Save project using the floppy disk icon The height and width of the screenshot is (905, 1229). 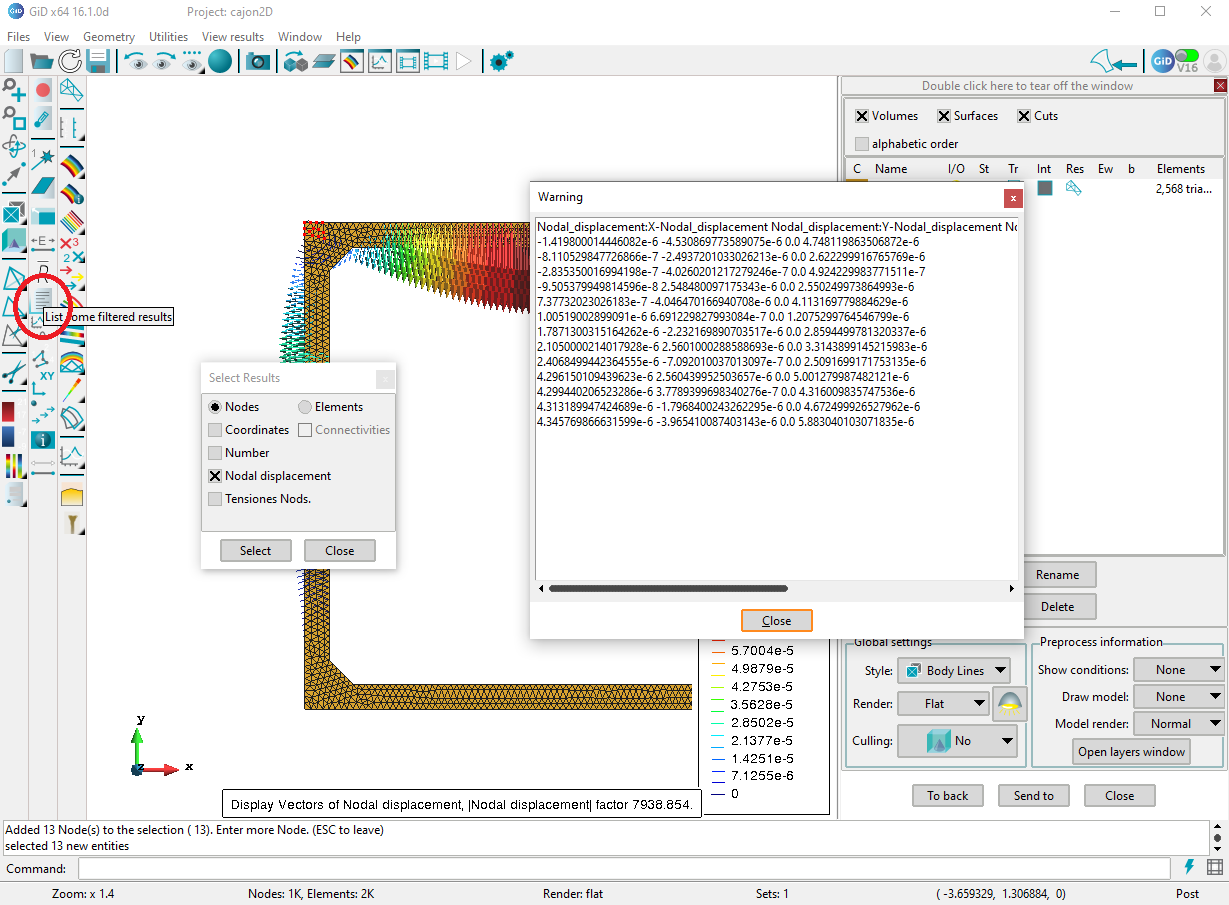98,62
